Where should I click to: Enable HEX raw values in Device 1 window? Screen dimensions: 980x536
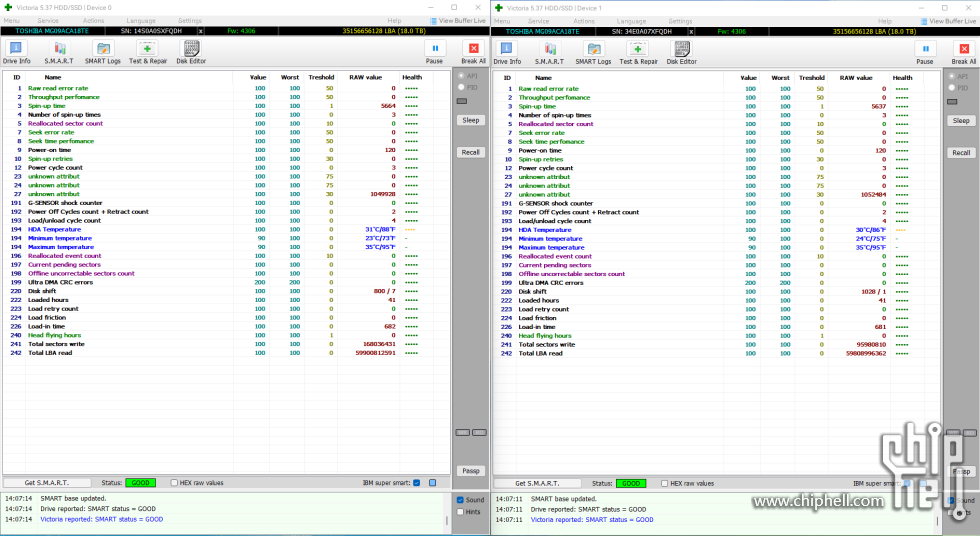point(665,484)
